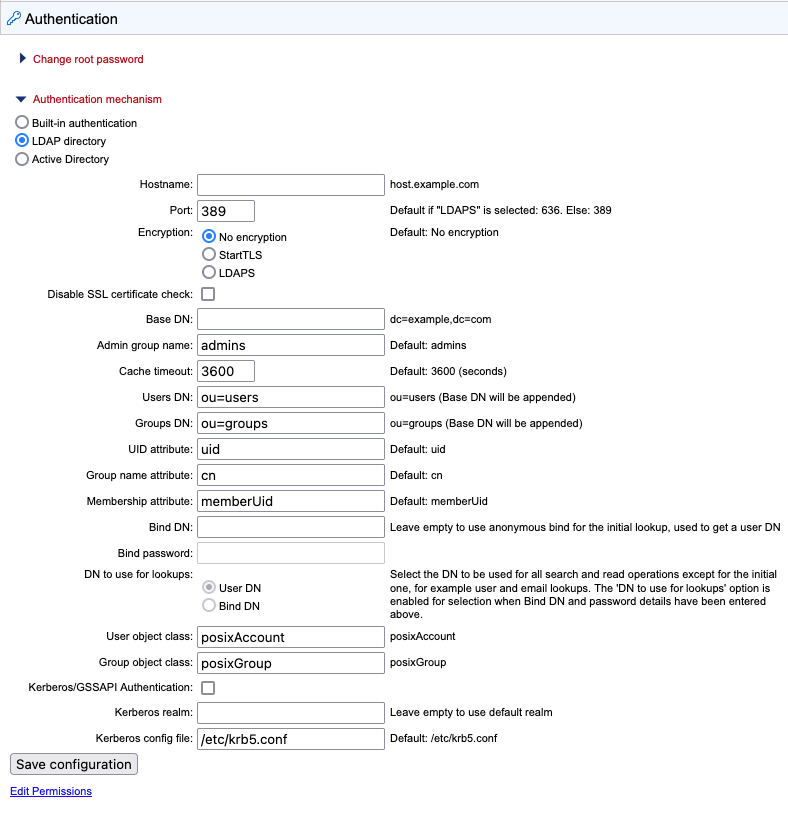Choose StartTLS encryption

pos(209,254)
